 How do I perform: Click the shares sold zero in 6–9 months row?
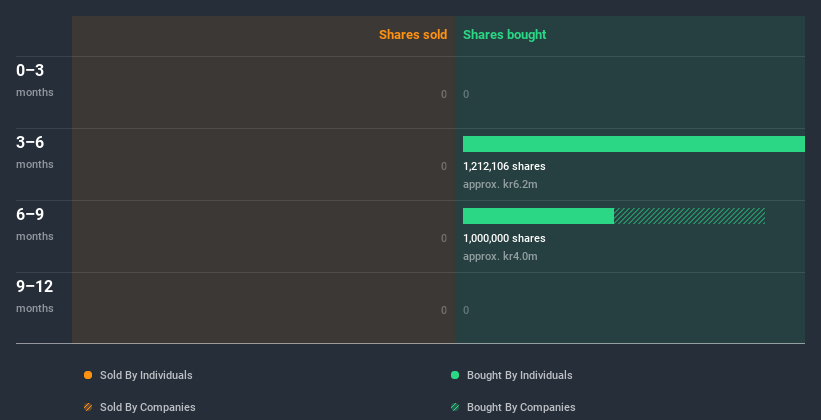point(444,238)
